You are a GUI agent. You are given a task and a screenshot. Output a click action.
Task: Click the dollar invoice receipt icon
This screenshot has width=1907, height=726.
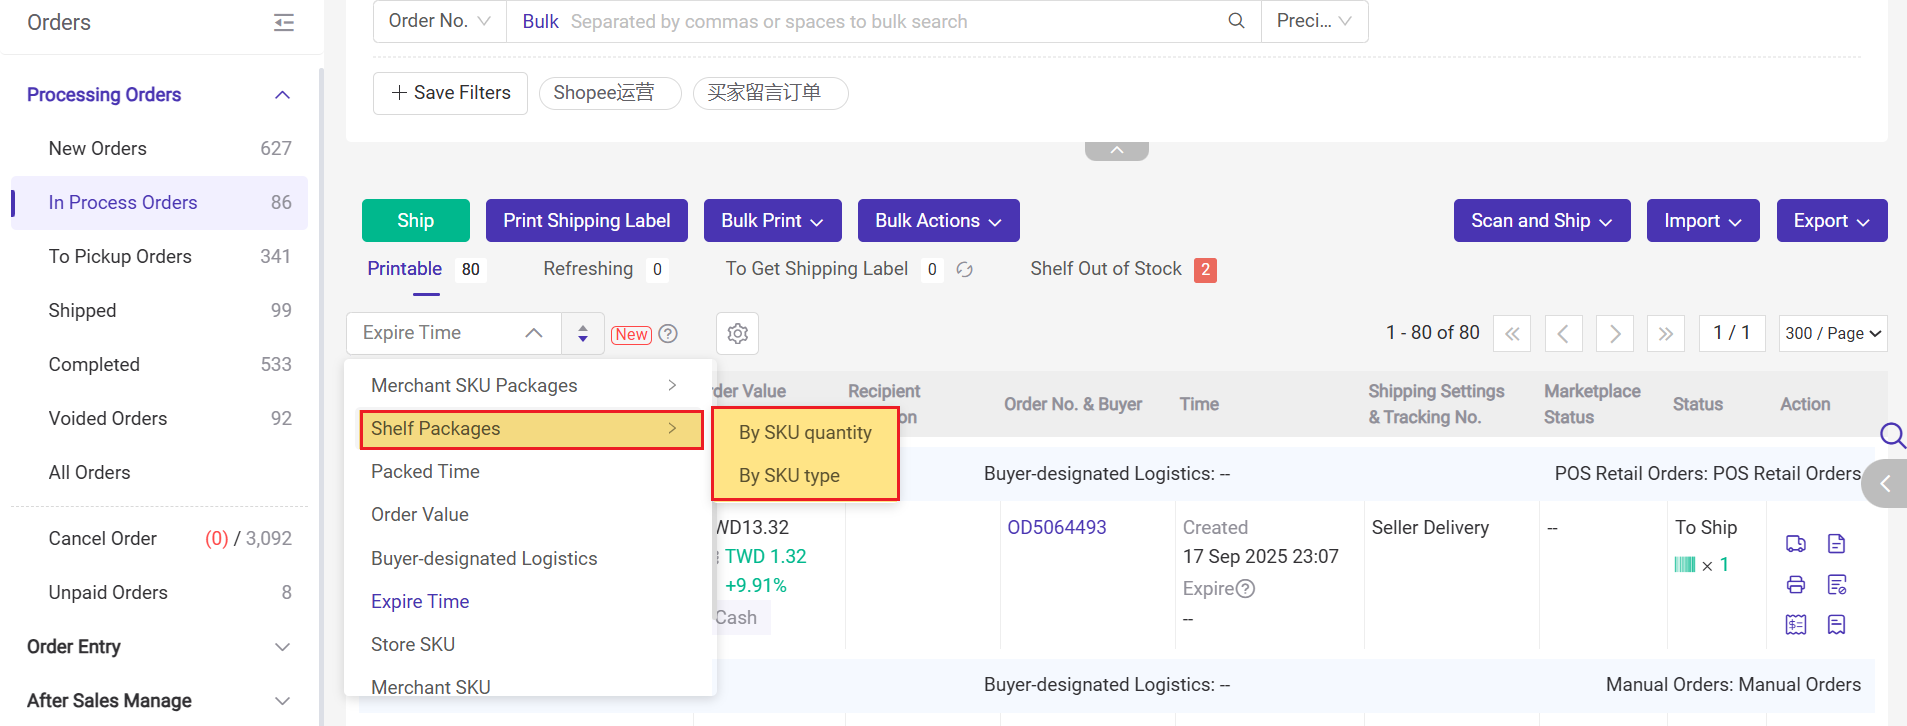pos(1795,625)
